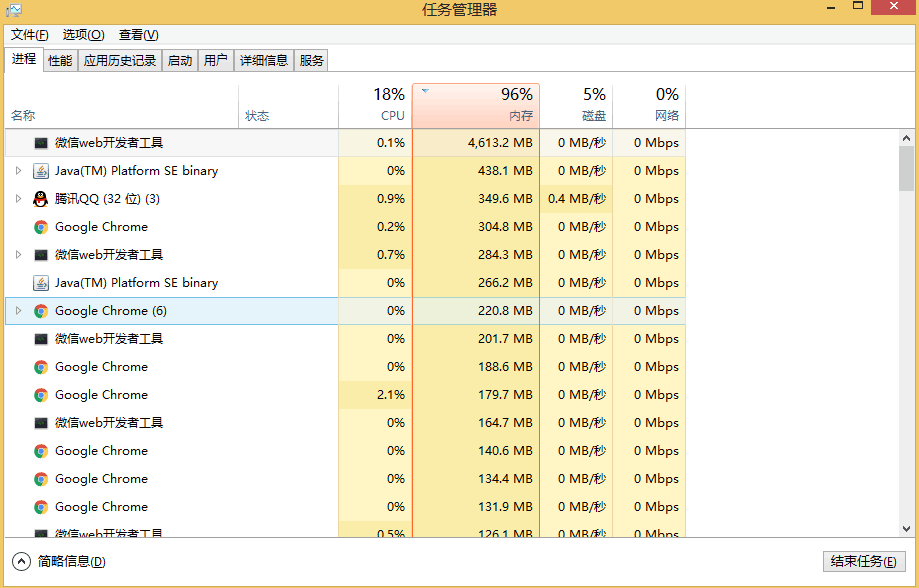Switch to the 应用历史记录 tab
Image resolution: width=919 pixels, height=588 pixels.
[120, 60]
